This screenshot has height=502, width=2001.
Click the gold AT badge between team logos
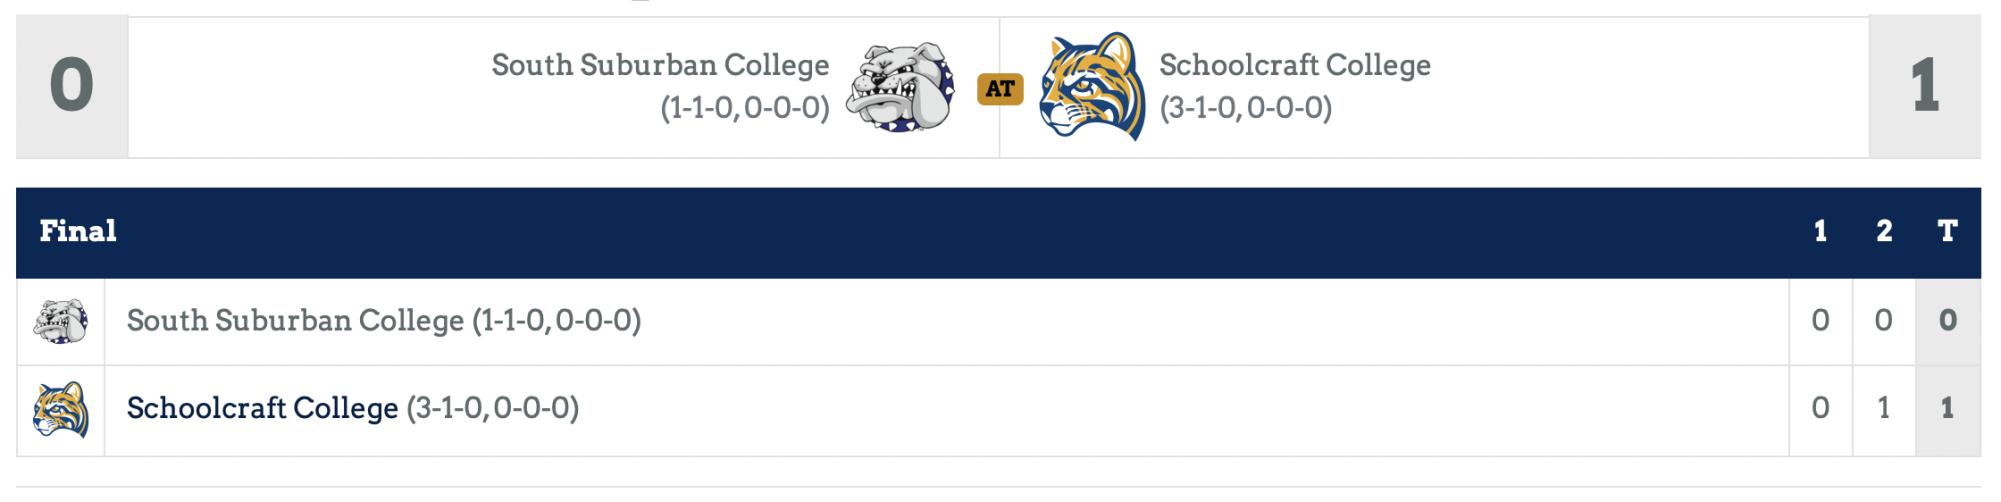[1000, 89]
